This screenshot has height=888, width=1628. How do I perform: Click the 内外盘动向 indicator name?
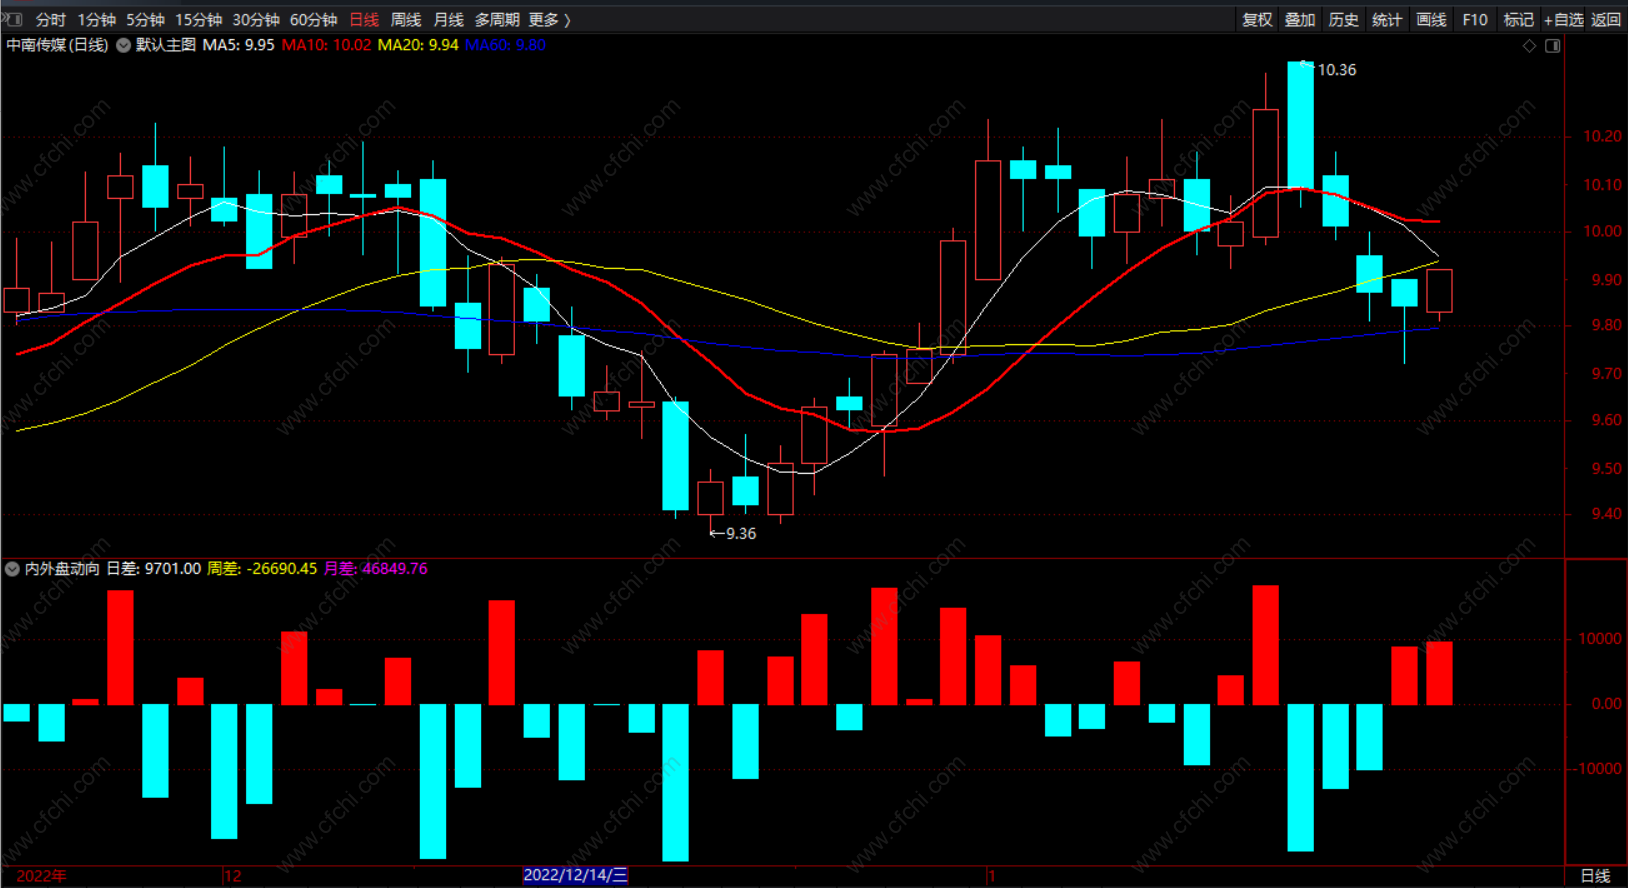tap(62, 569)
